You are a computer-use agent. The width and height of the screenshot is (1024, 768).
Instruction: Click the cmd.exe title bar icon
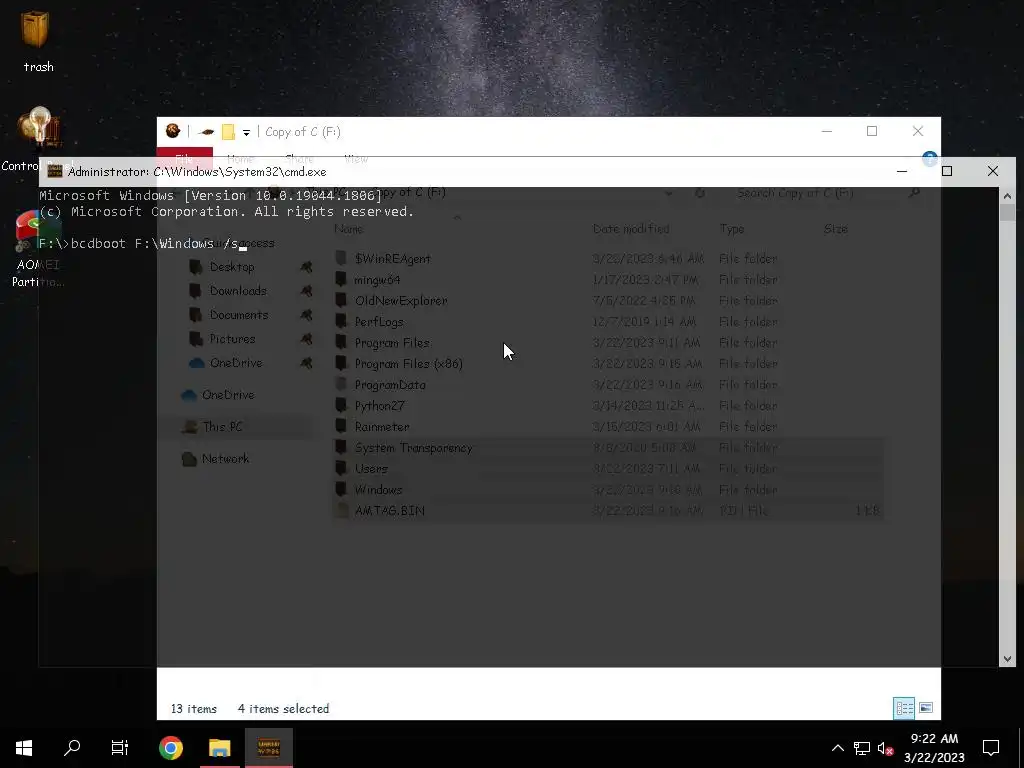tap(55, 171)
